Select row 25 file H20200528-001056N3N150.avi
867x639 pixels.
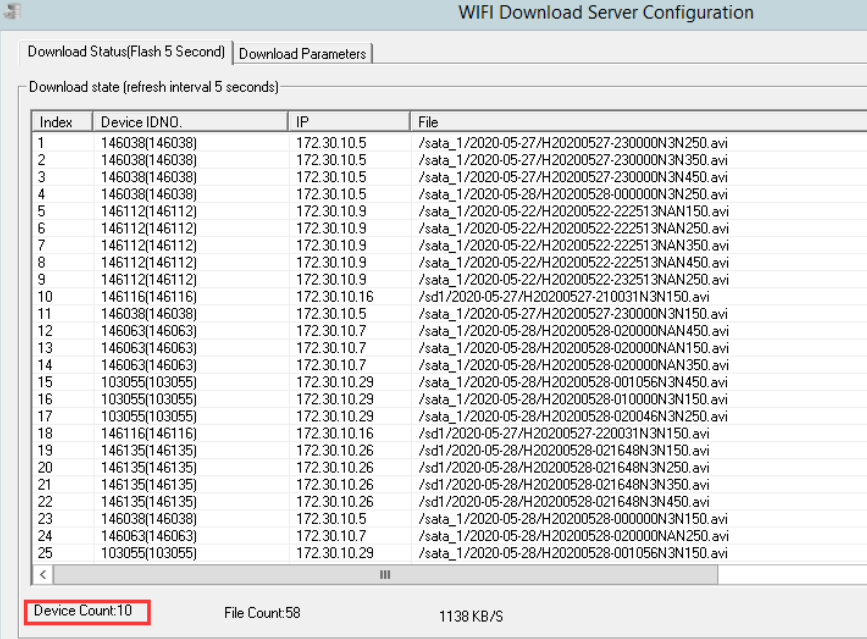coord(573,553)
